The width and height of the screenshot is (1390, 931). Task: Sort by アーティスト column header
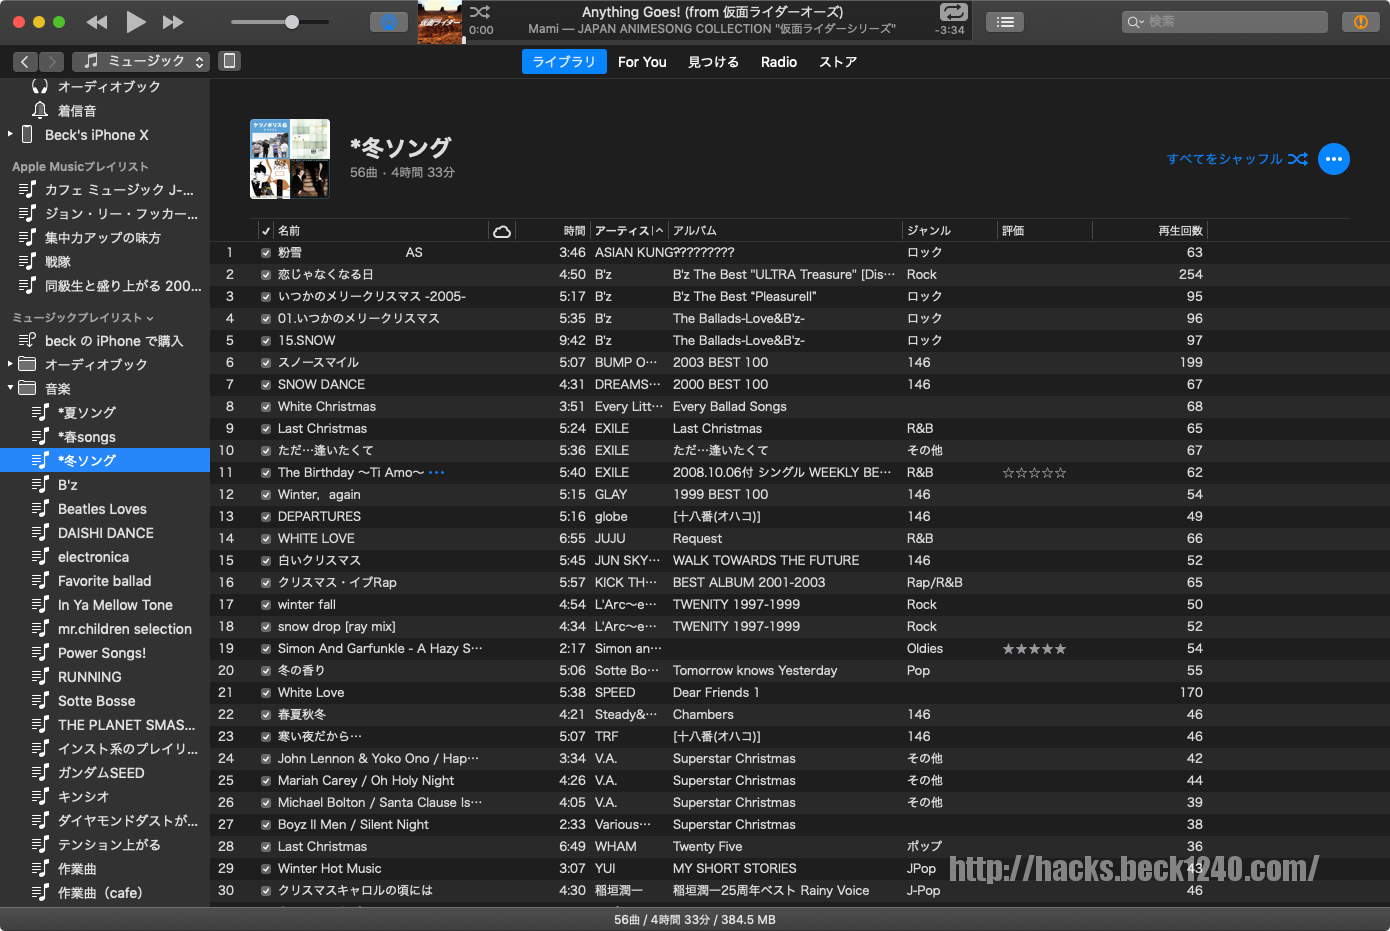[x=629, y=231]
